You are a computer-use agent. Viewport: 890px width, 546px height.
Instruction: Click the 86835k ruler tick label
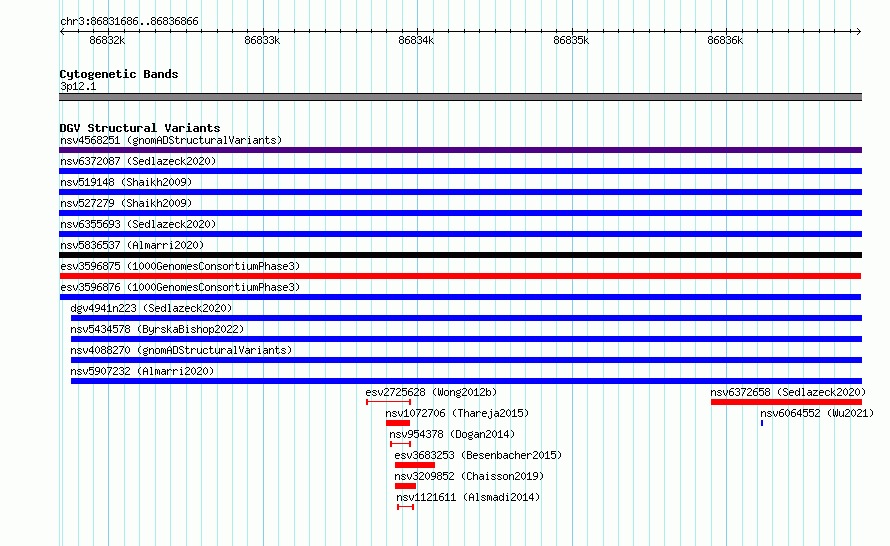[x=571, y=40]
